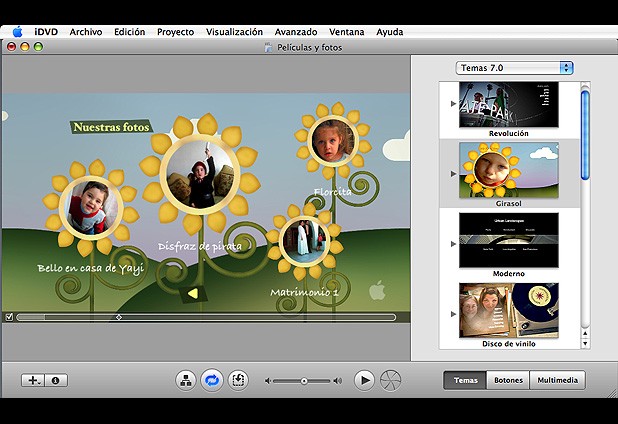Viewport: 618px width, 424px height.
Task: Toggle the motion playback button
Action: 212,380
